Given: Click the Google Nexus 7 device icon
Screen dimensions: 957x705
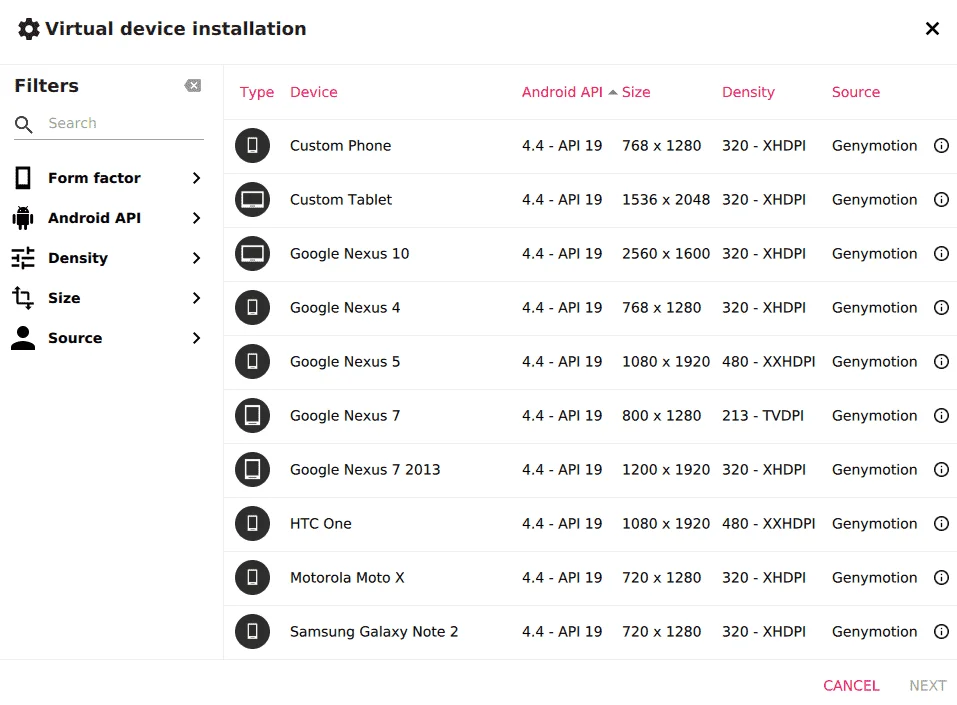Looking at the screenshot, I should [252, 415].
